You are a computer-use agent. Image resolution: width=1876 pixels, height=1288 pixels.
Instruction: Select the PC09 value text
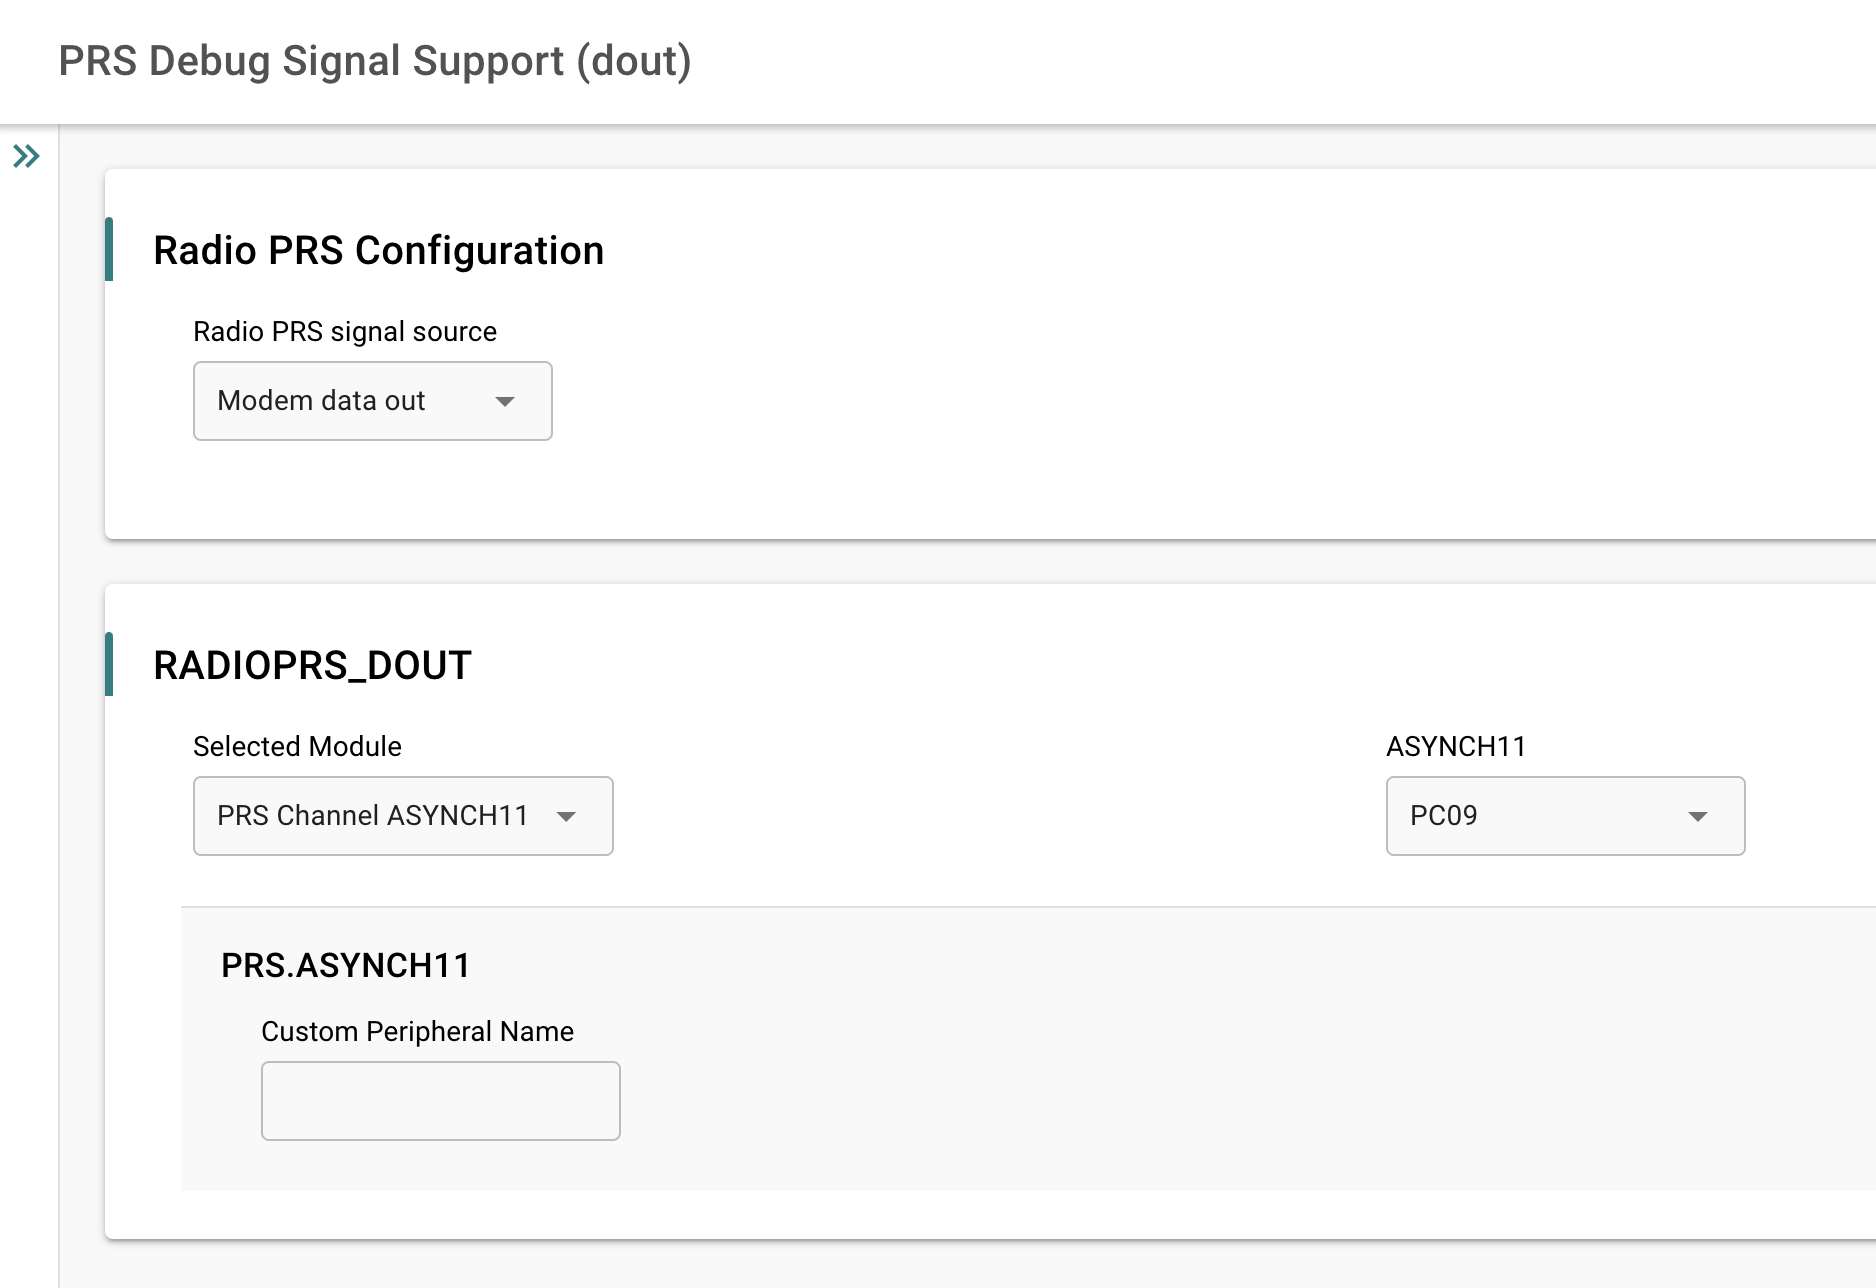click(x=1437, y=816)
